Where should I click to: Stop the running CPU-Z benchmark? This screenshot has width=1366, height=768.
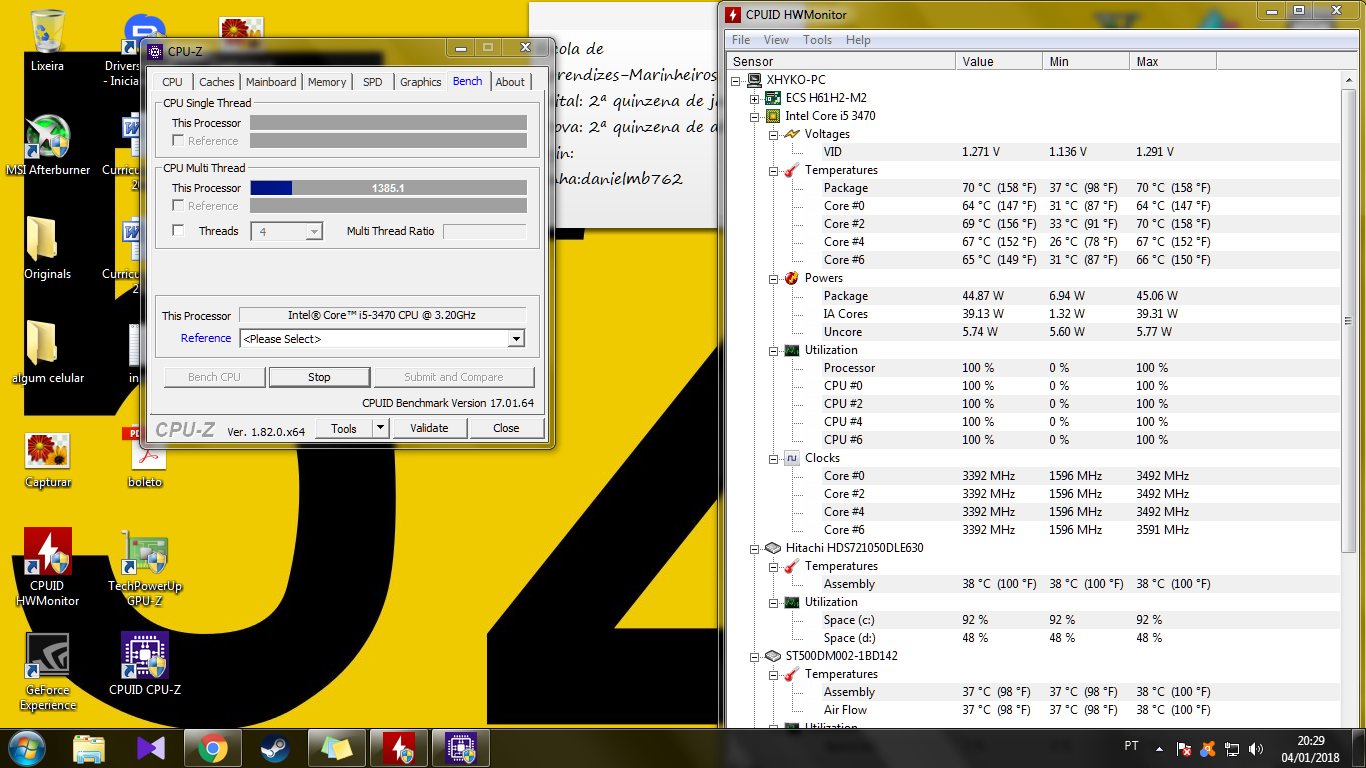coord(319,377)
